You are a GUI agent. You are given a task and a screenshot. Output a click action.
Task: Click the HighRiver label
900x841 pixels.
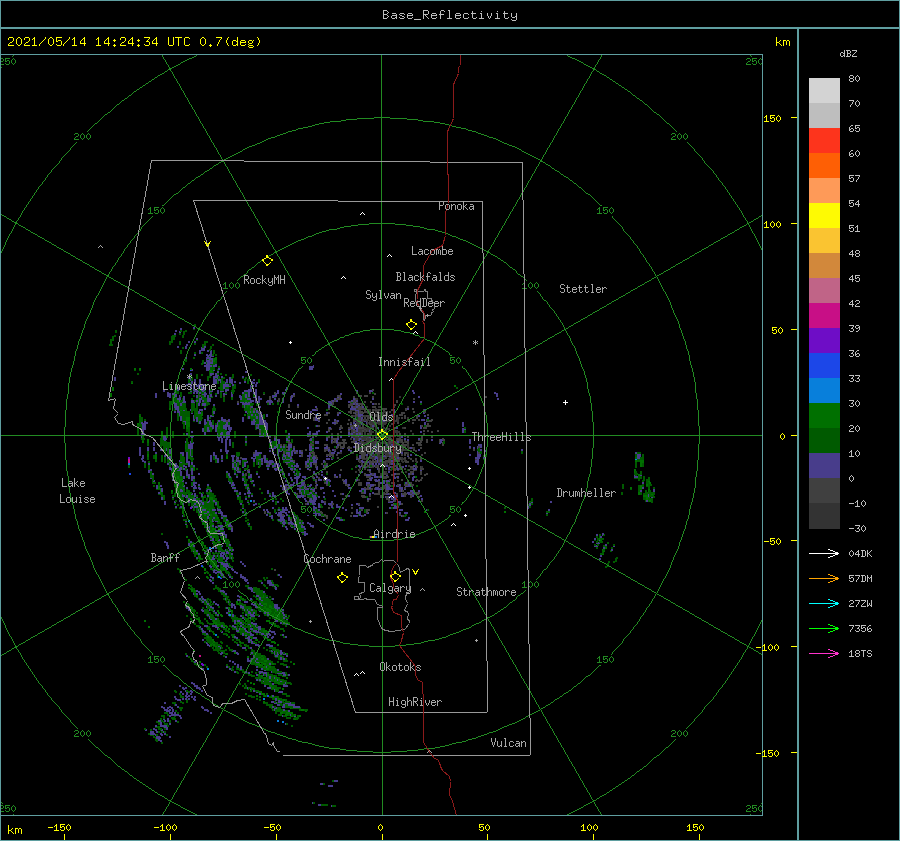tap(415, 702)
